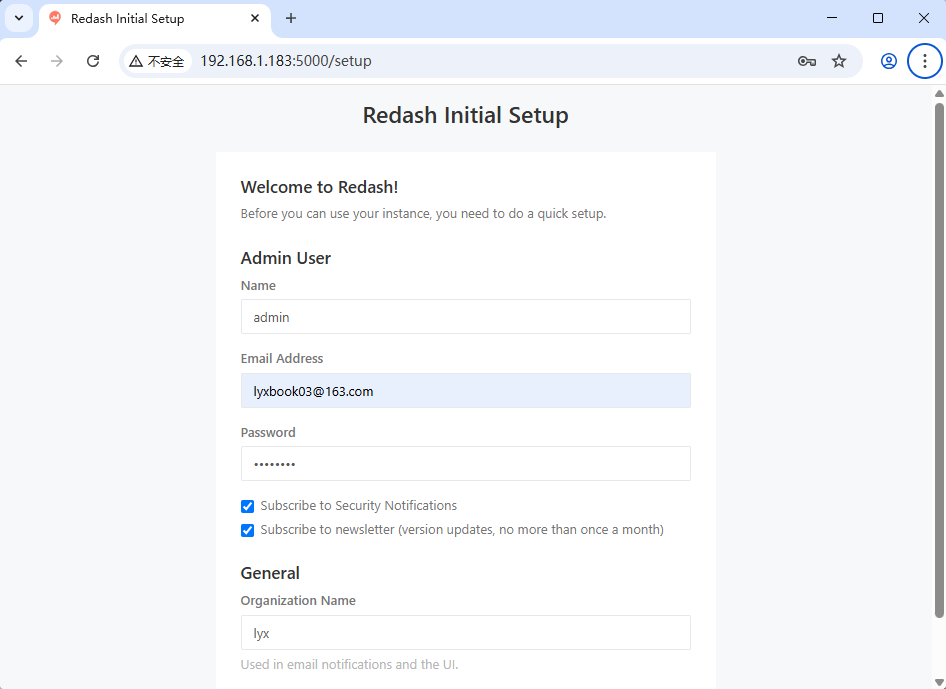The image size is (946, 689).
Task: Focus the Name input field
Action: (x=465, y=317)
